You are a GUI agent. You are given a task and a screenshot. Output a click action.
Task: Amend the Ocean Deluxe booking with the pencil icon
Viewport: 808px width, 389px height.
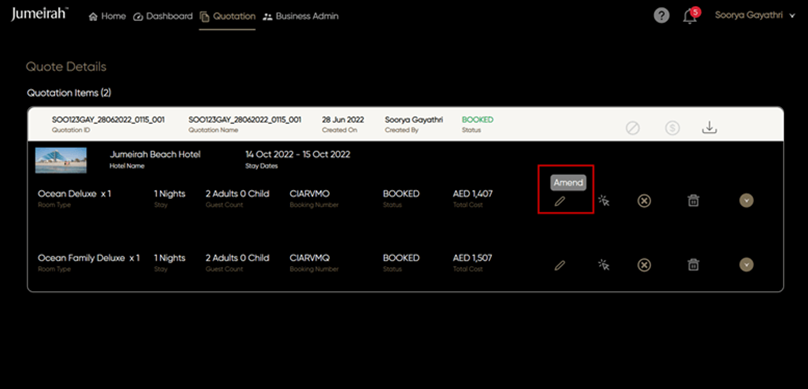tap(560, 201)
